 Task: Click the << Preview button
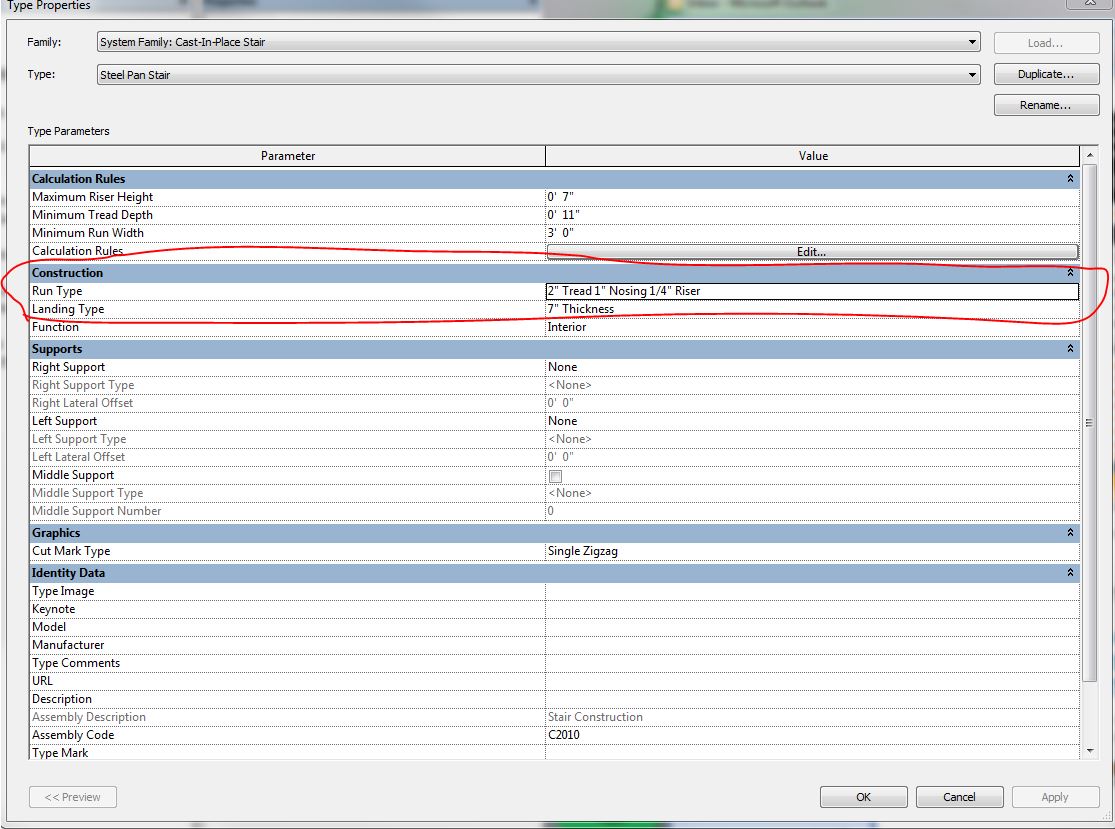click(x=73, y=797)
